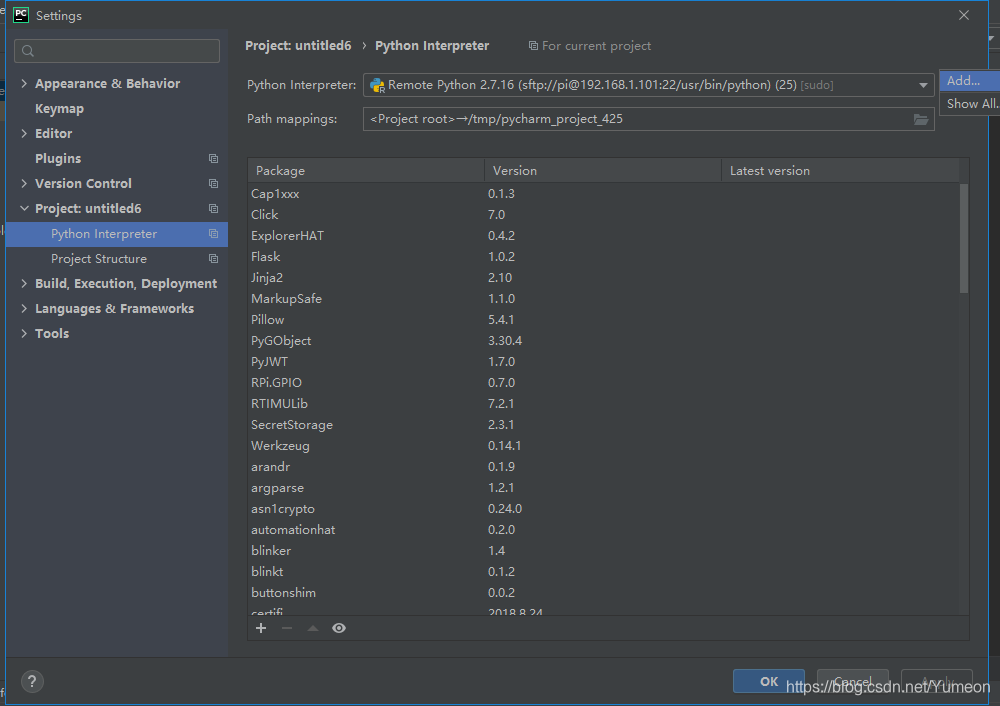Click the Package column header
The width and height of the screenshot is (1000, 706).
tap(366, 171)
